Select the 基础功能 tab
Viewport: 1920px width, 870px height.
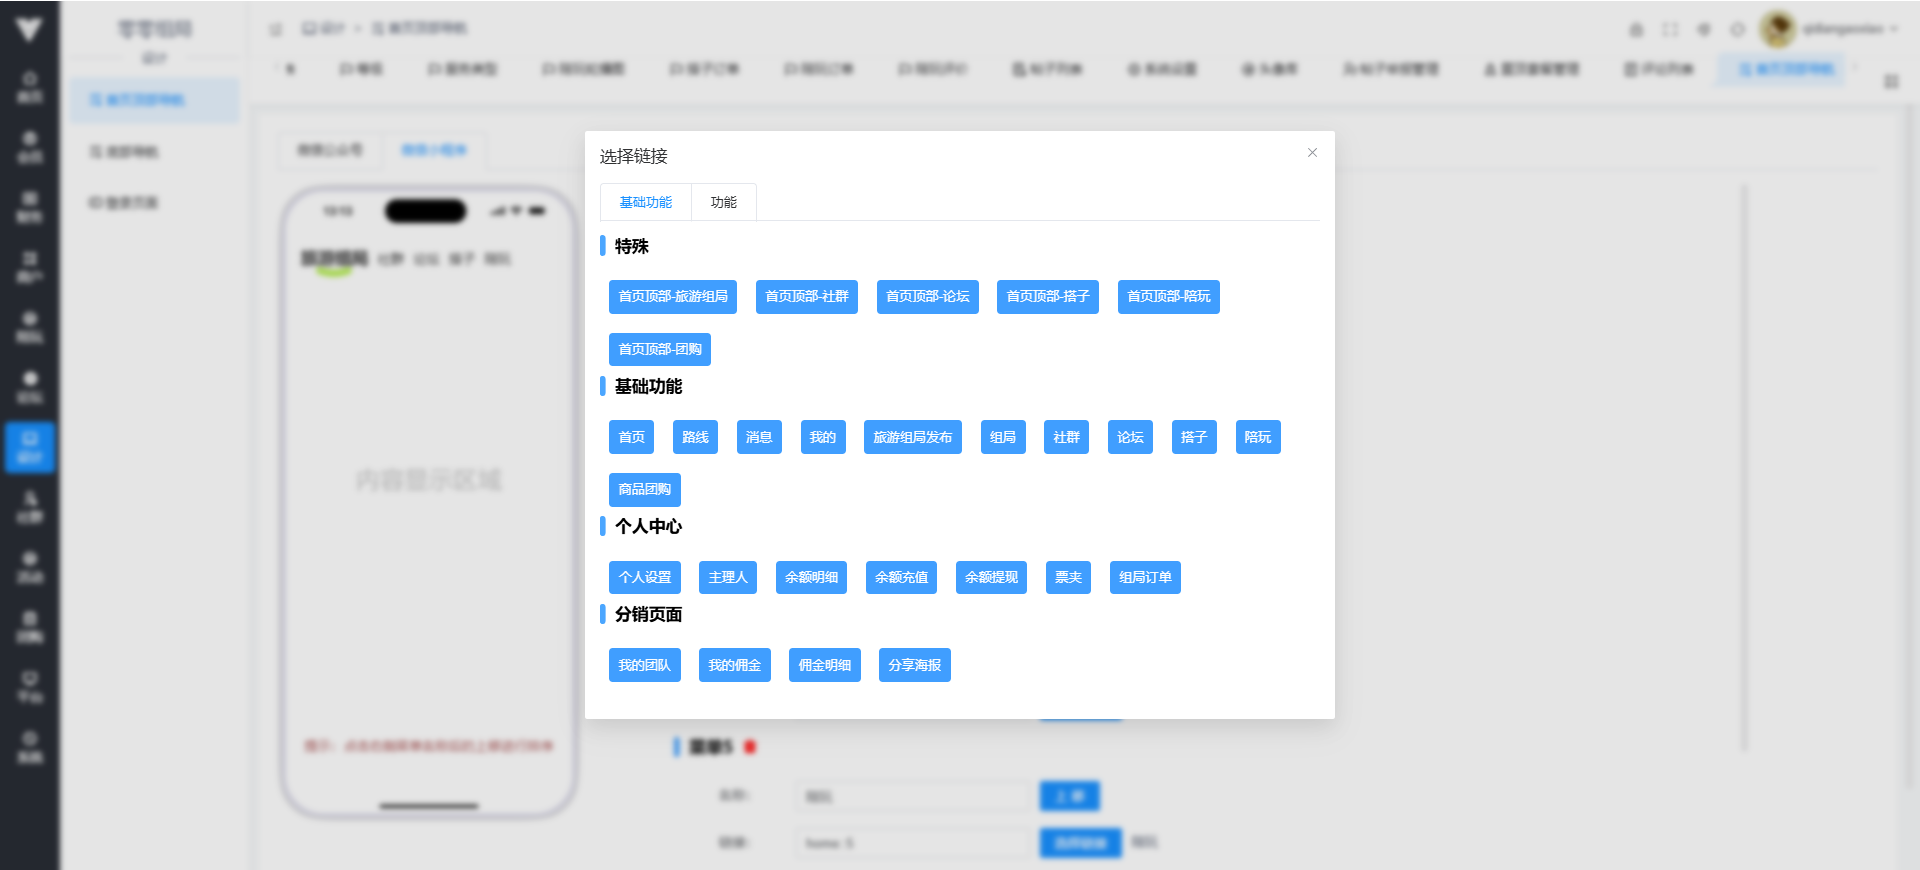(x=645, y=202)
